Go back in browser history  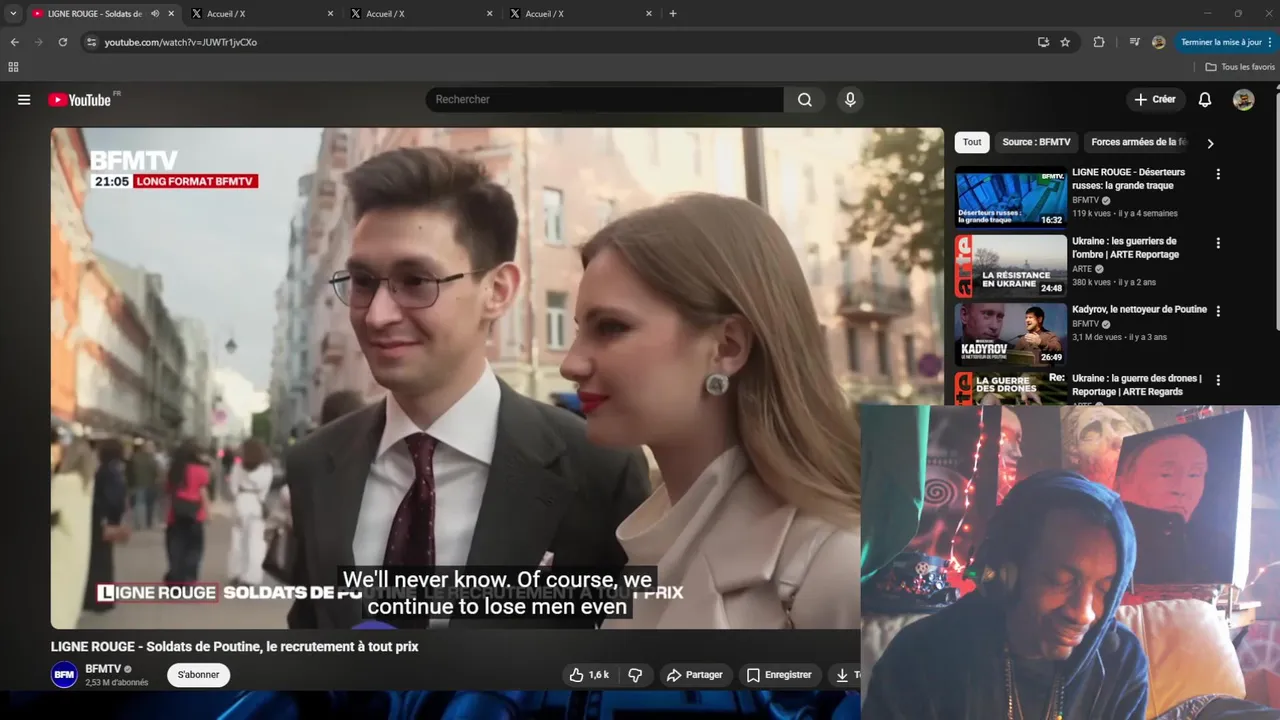[x=14, y=42]
